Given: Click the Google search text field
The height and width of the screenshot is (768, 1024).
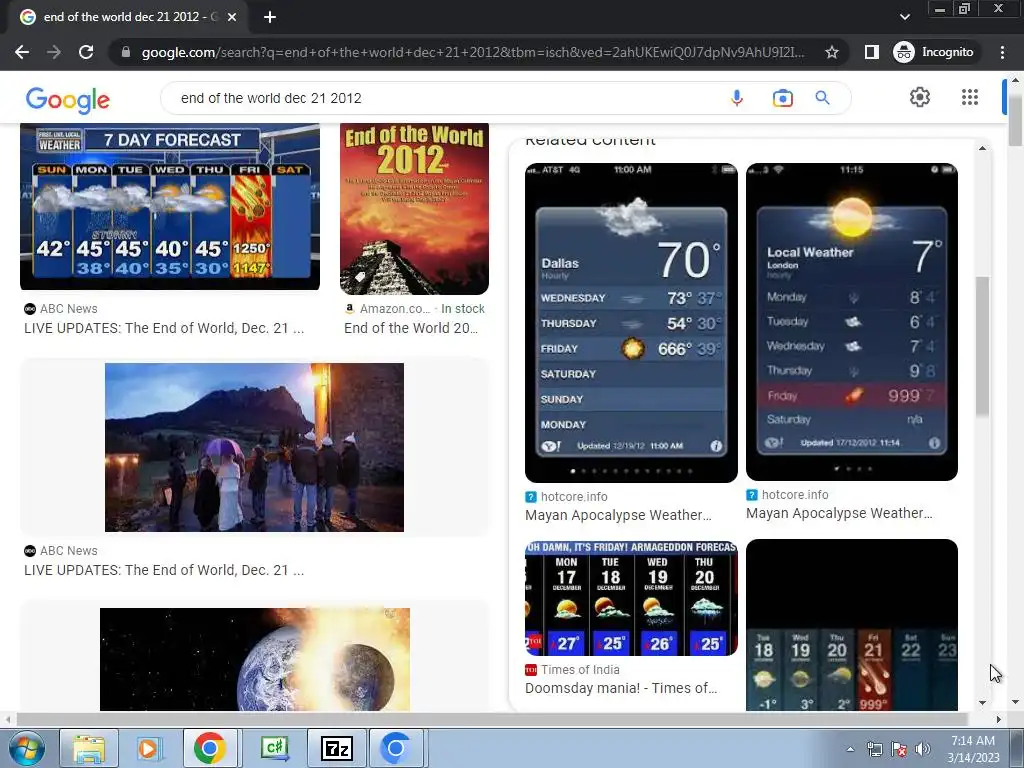Looking at the screenshot, I should click(x=444, y=98).
